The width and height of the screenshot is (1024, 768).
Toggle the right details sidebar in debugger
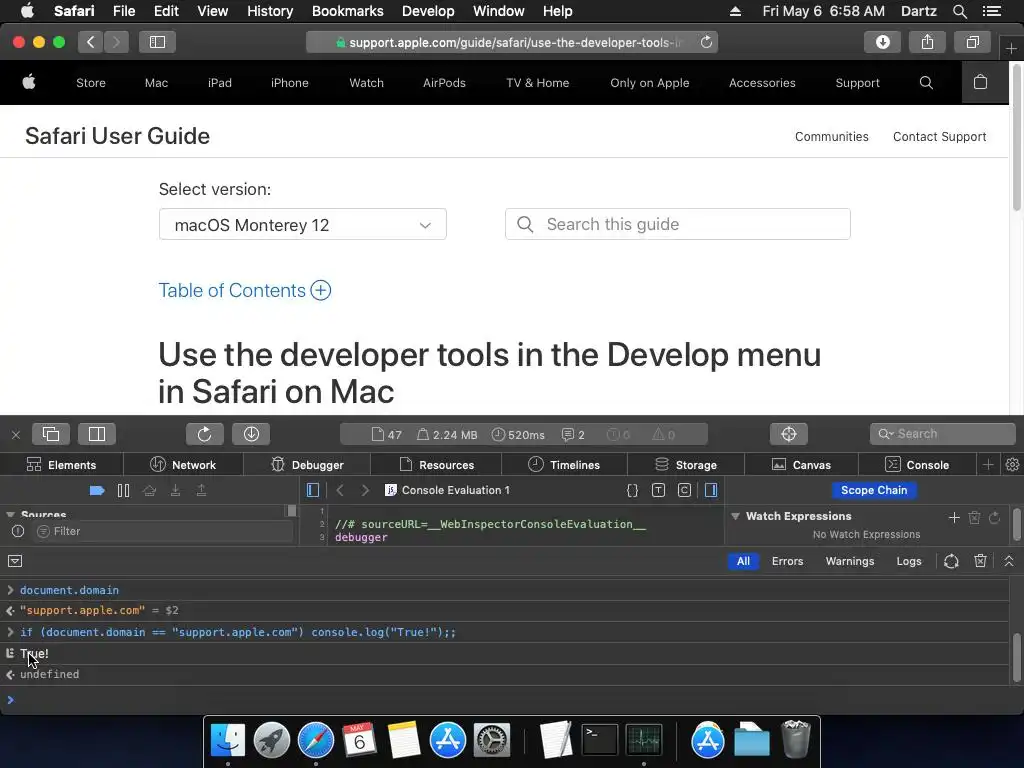(711, 490)
